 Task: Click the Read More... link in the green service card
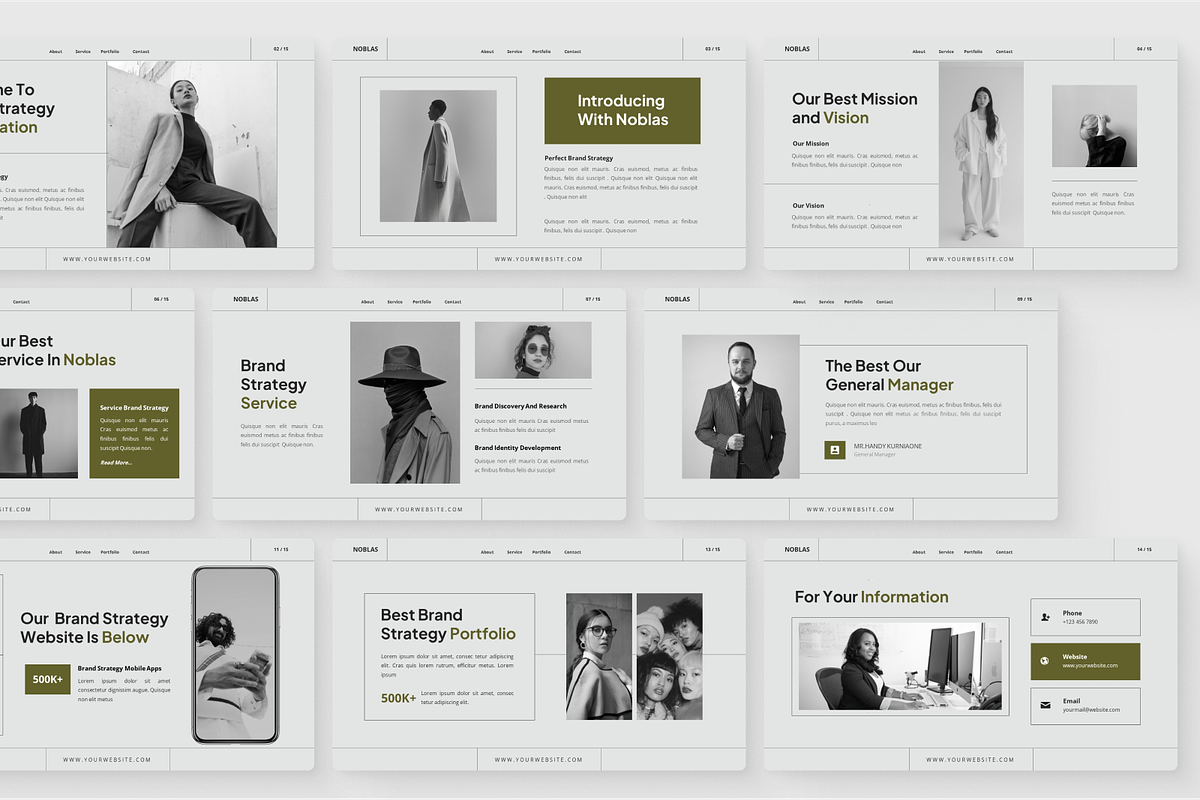tap(116, 462)
